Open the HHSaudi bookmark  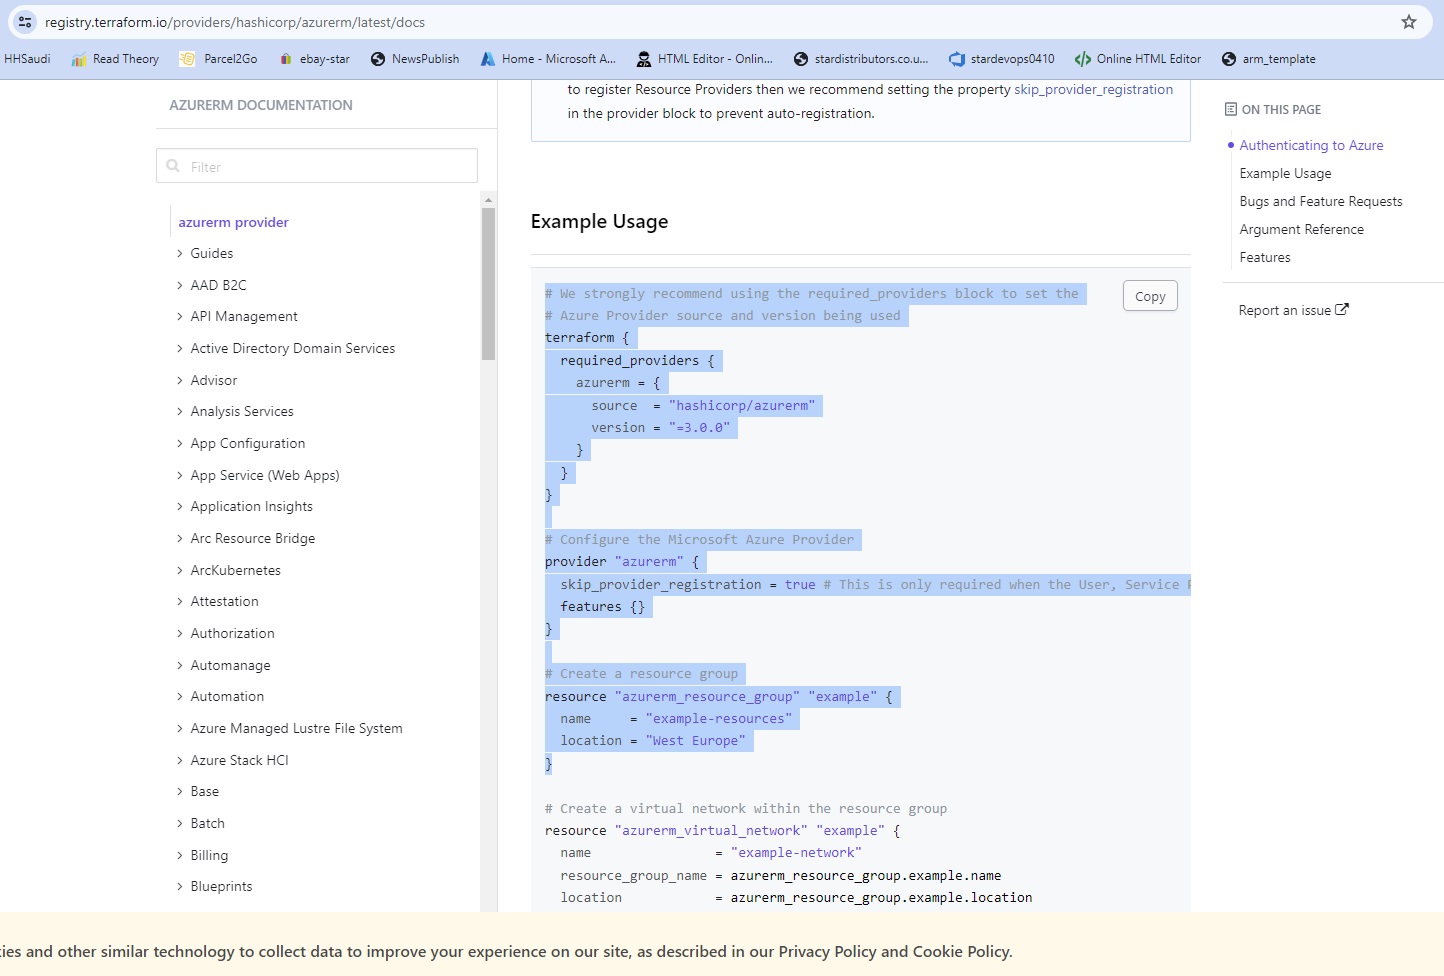point(27,59)
